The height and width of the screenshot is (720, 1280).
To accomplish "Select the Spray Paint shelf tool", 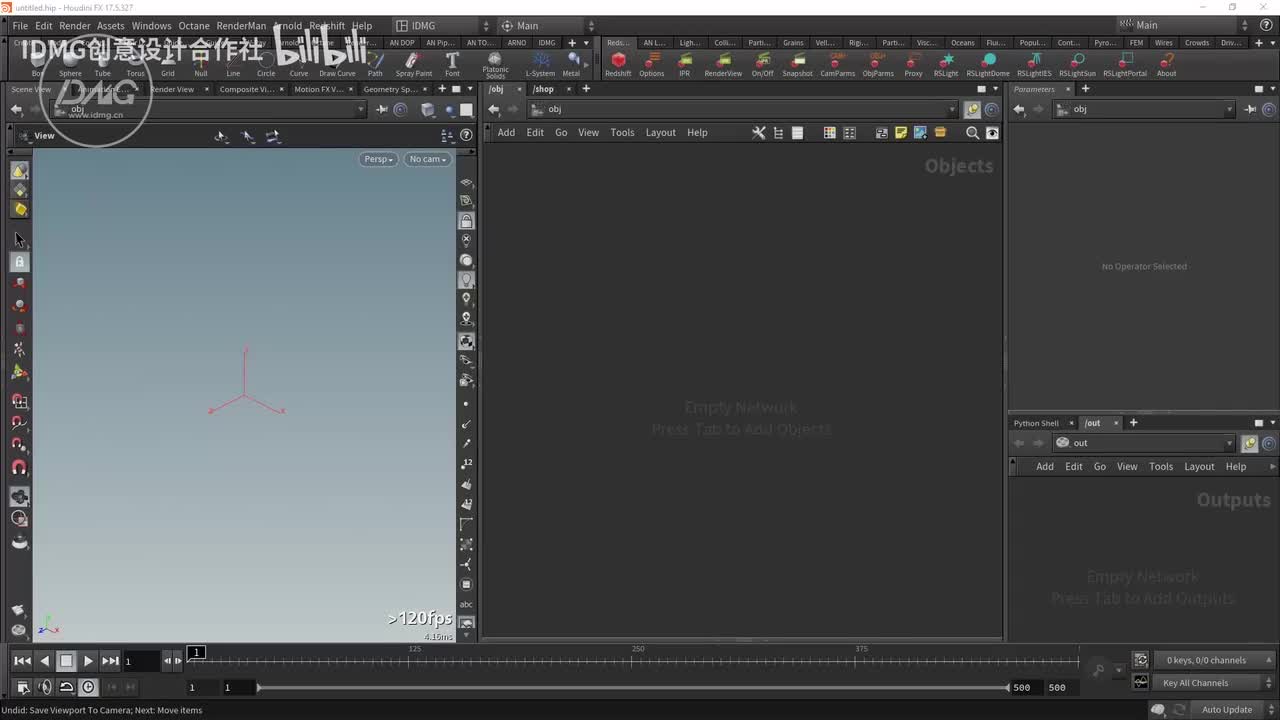I will pyautogui.click(x=413, y=62).
